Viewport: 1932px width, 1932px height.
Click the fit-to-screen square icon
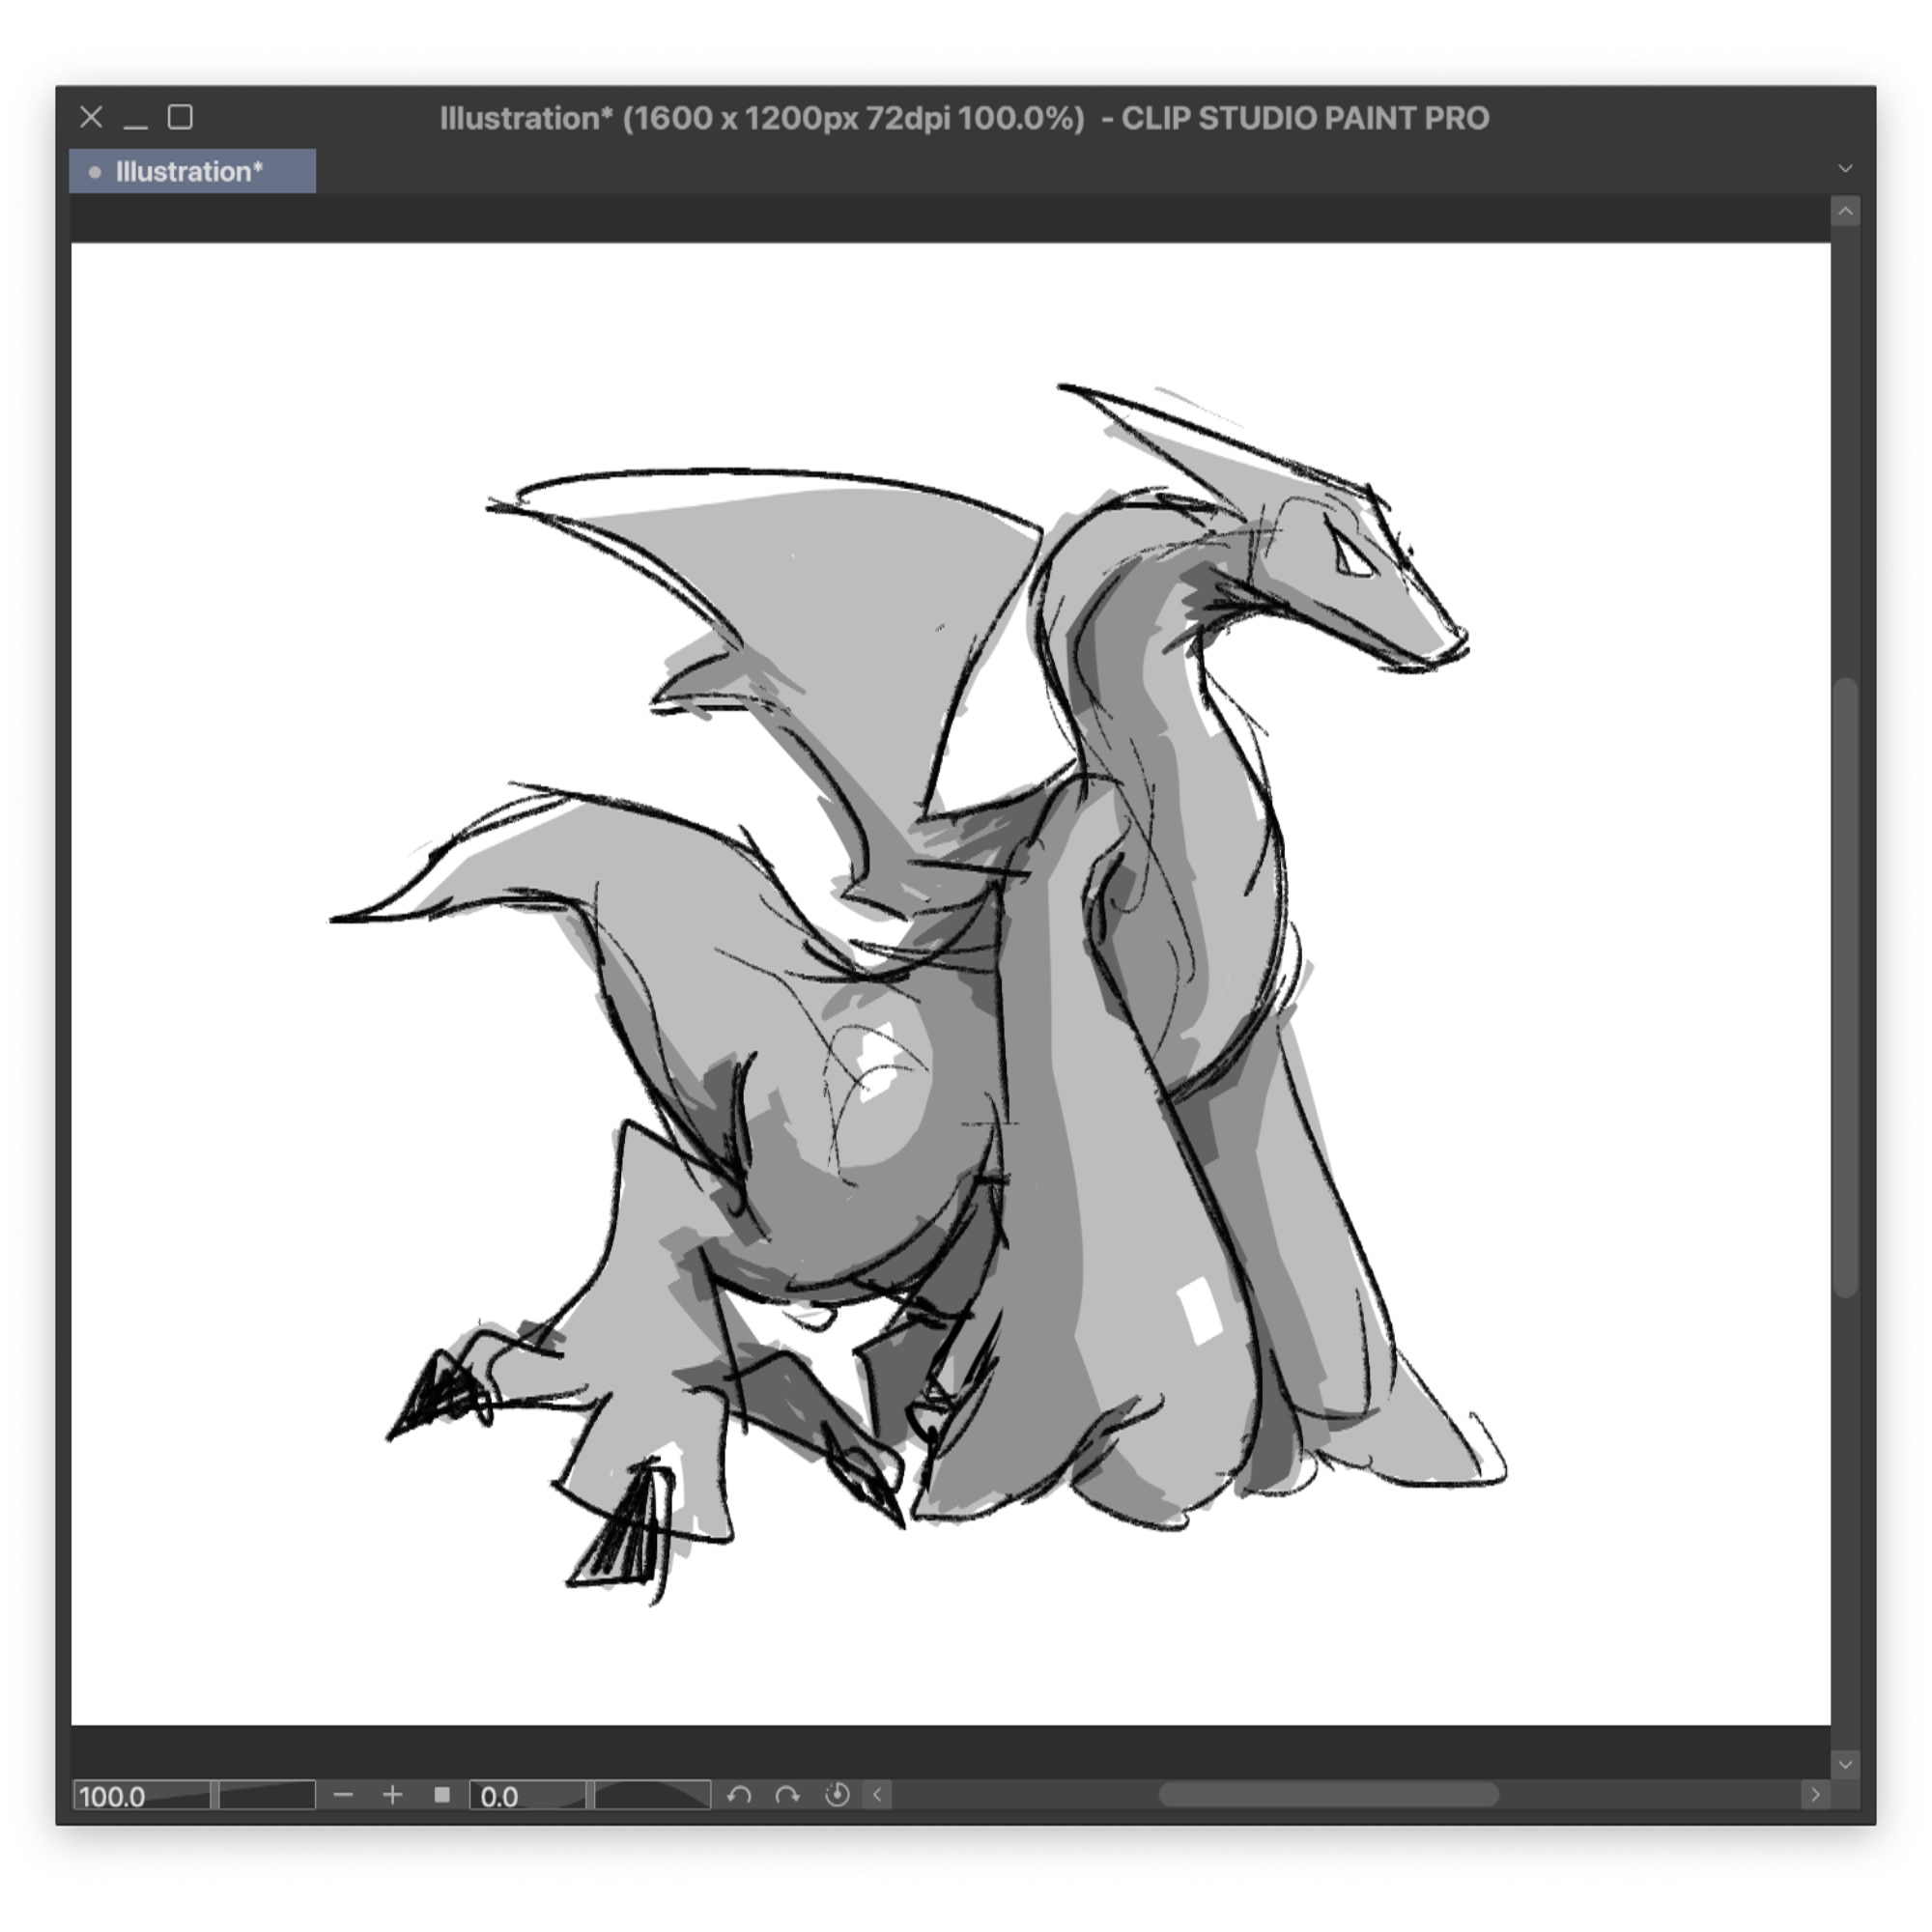[442, 1795]
